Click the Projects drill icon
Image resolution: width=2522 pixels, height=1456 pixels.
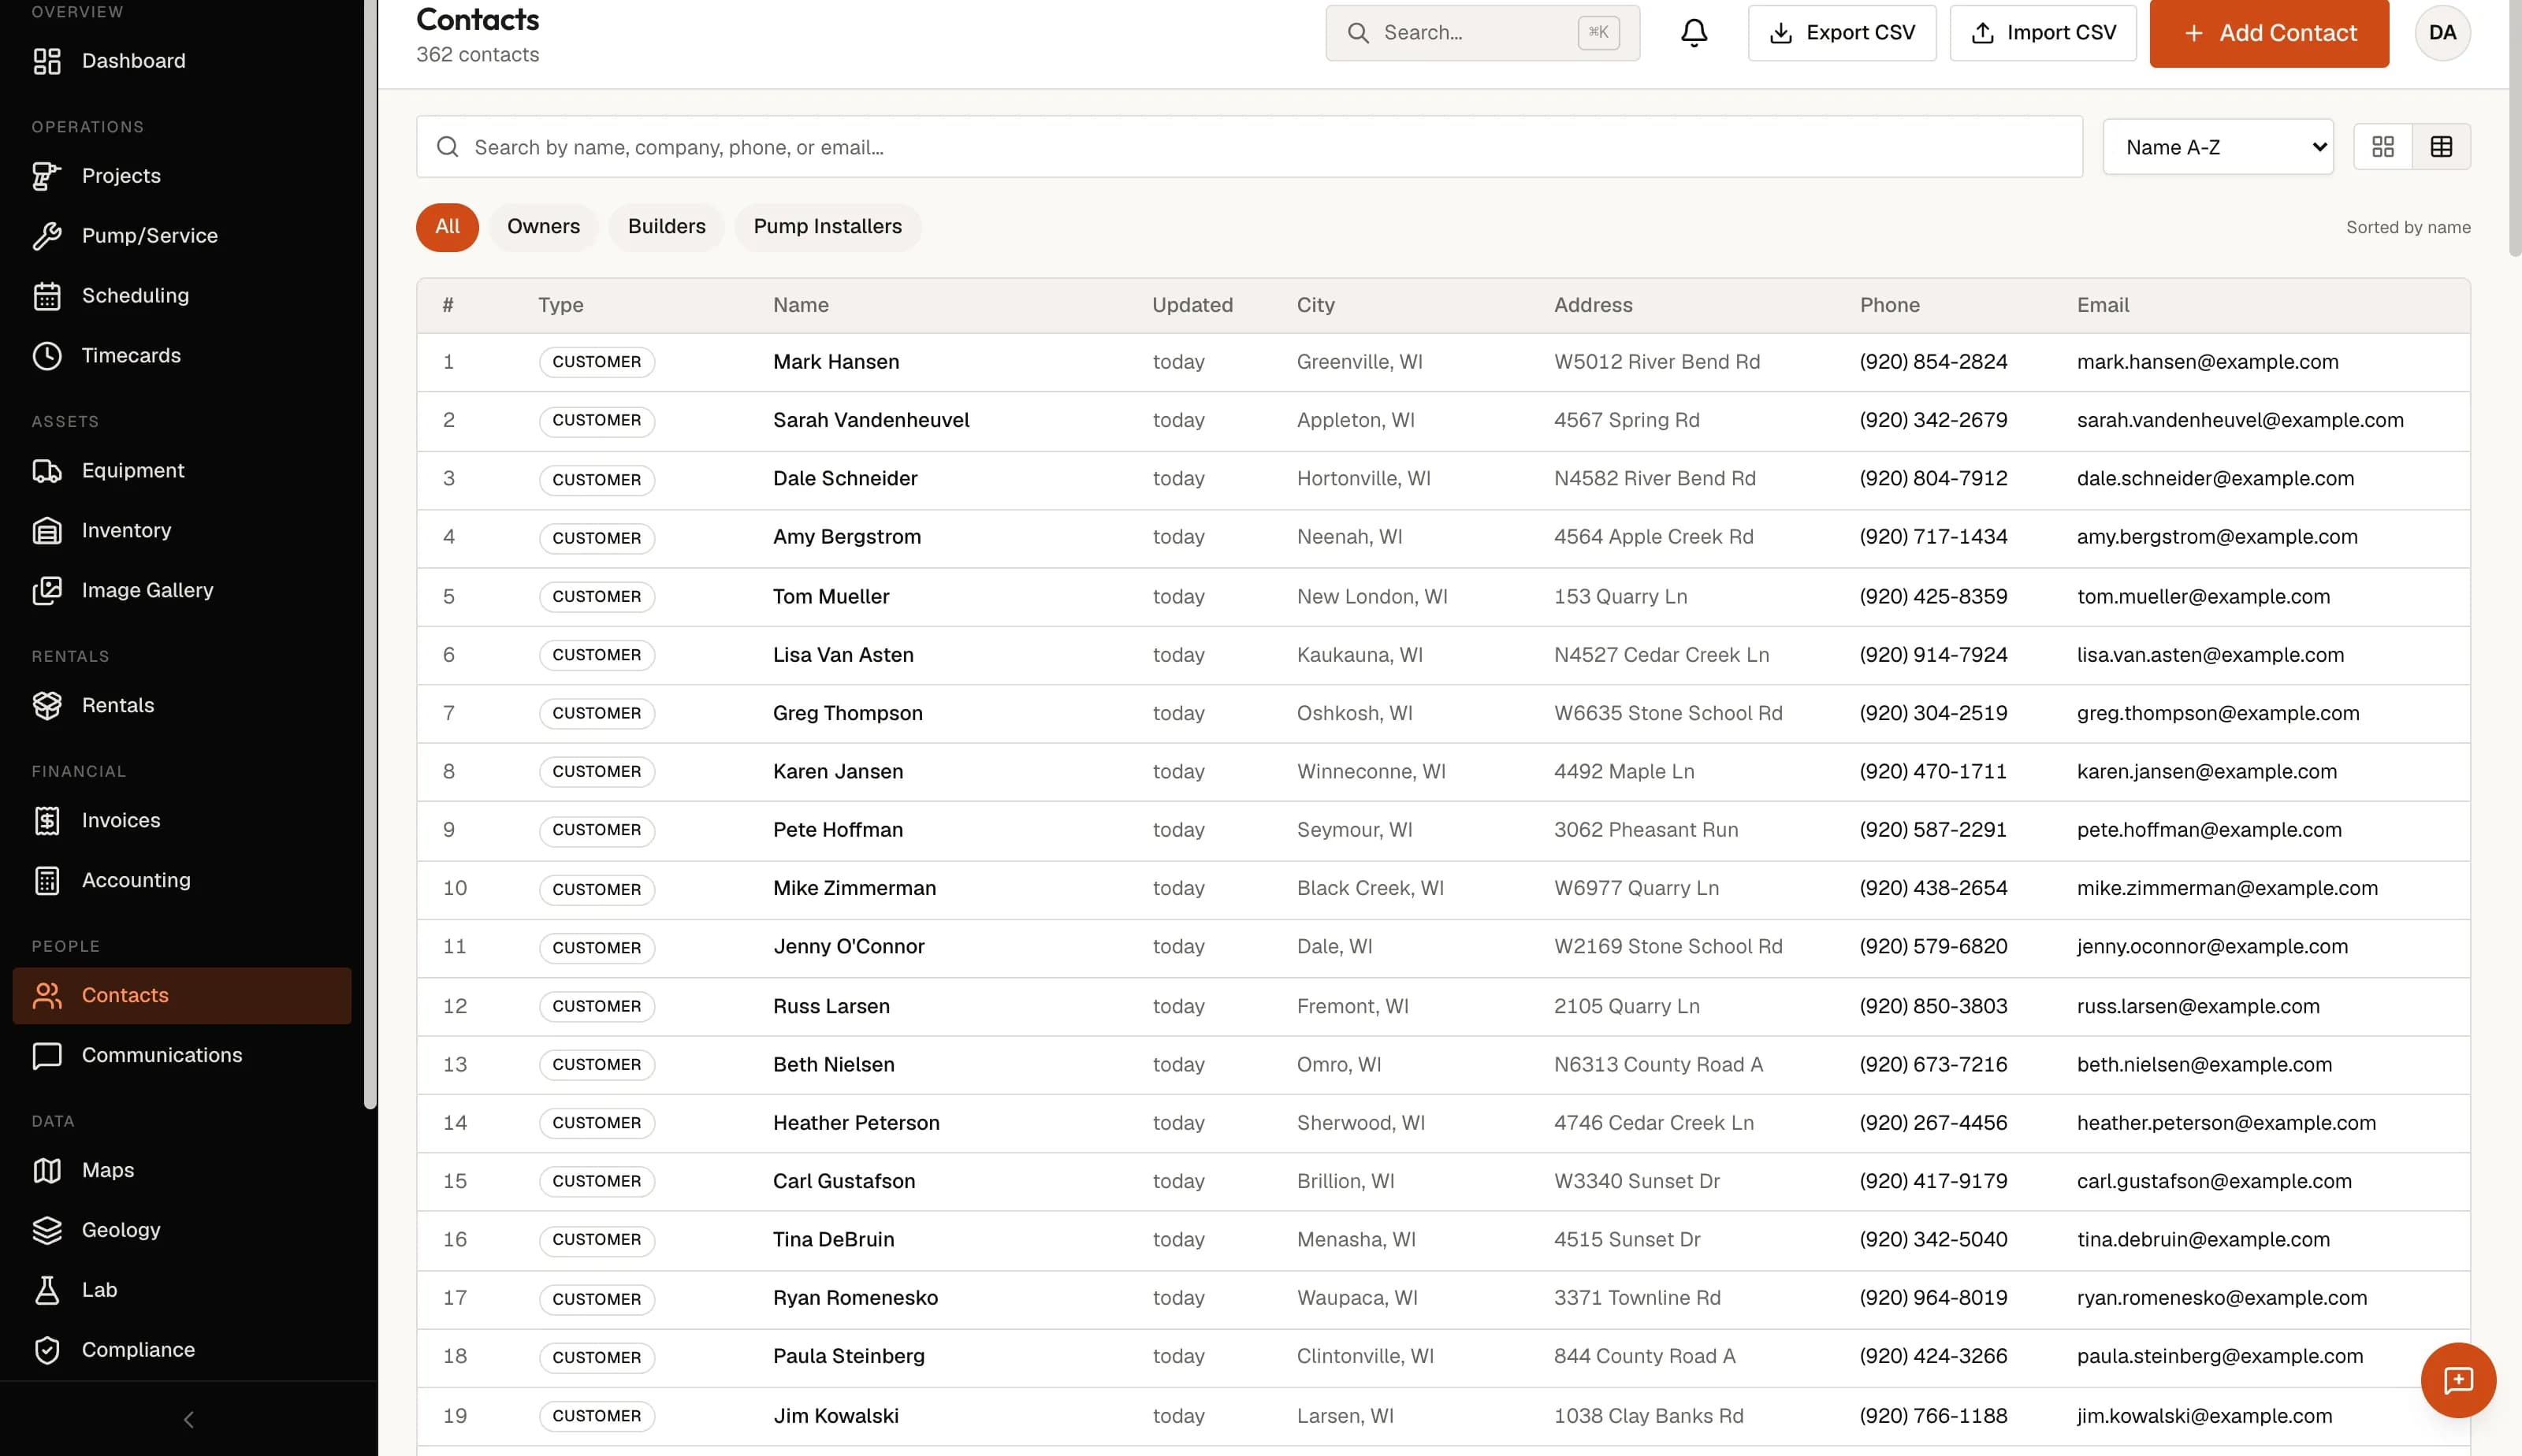[x=47, y=176]
